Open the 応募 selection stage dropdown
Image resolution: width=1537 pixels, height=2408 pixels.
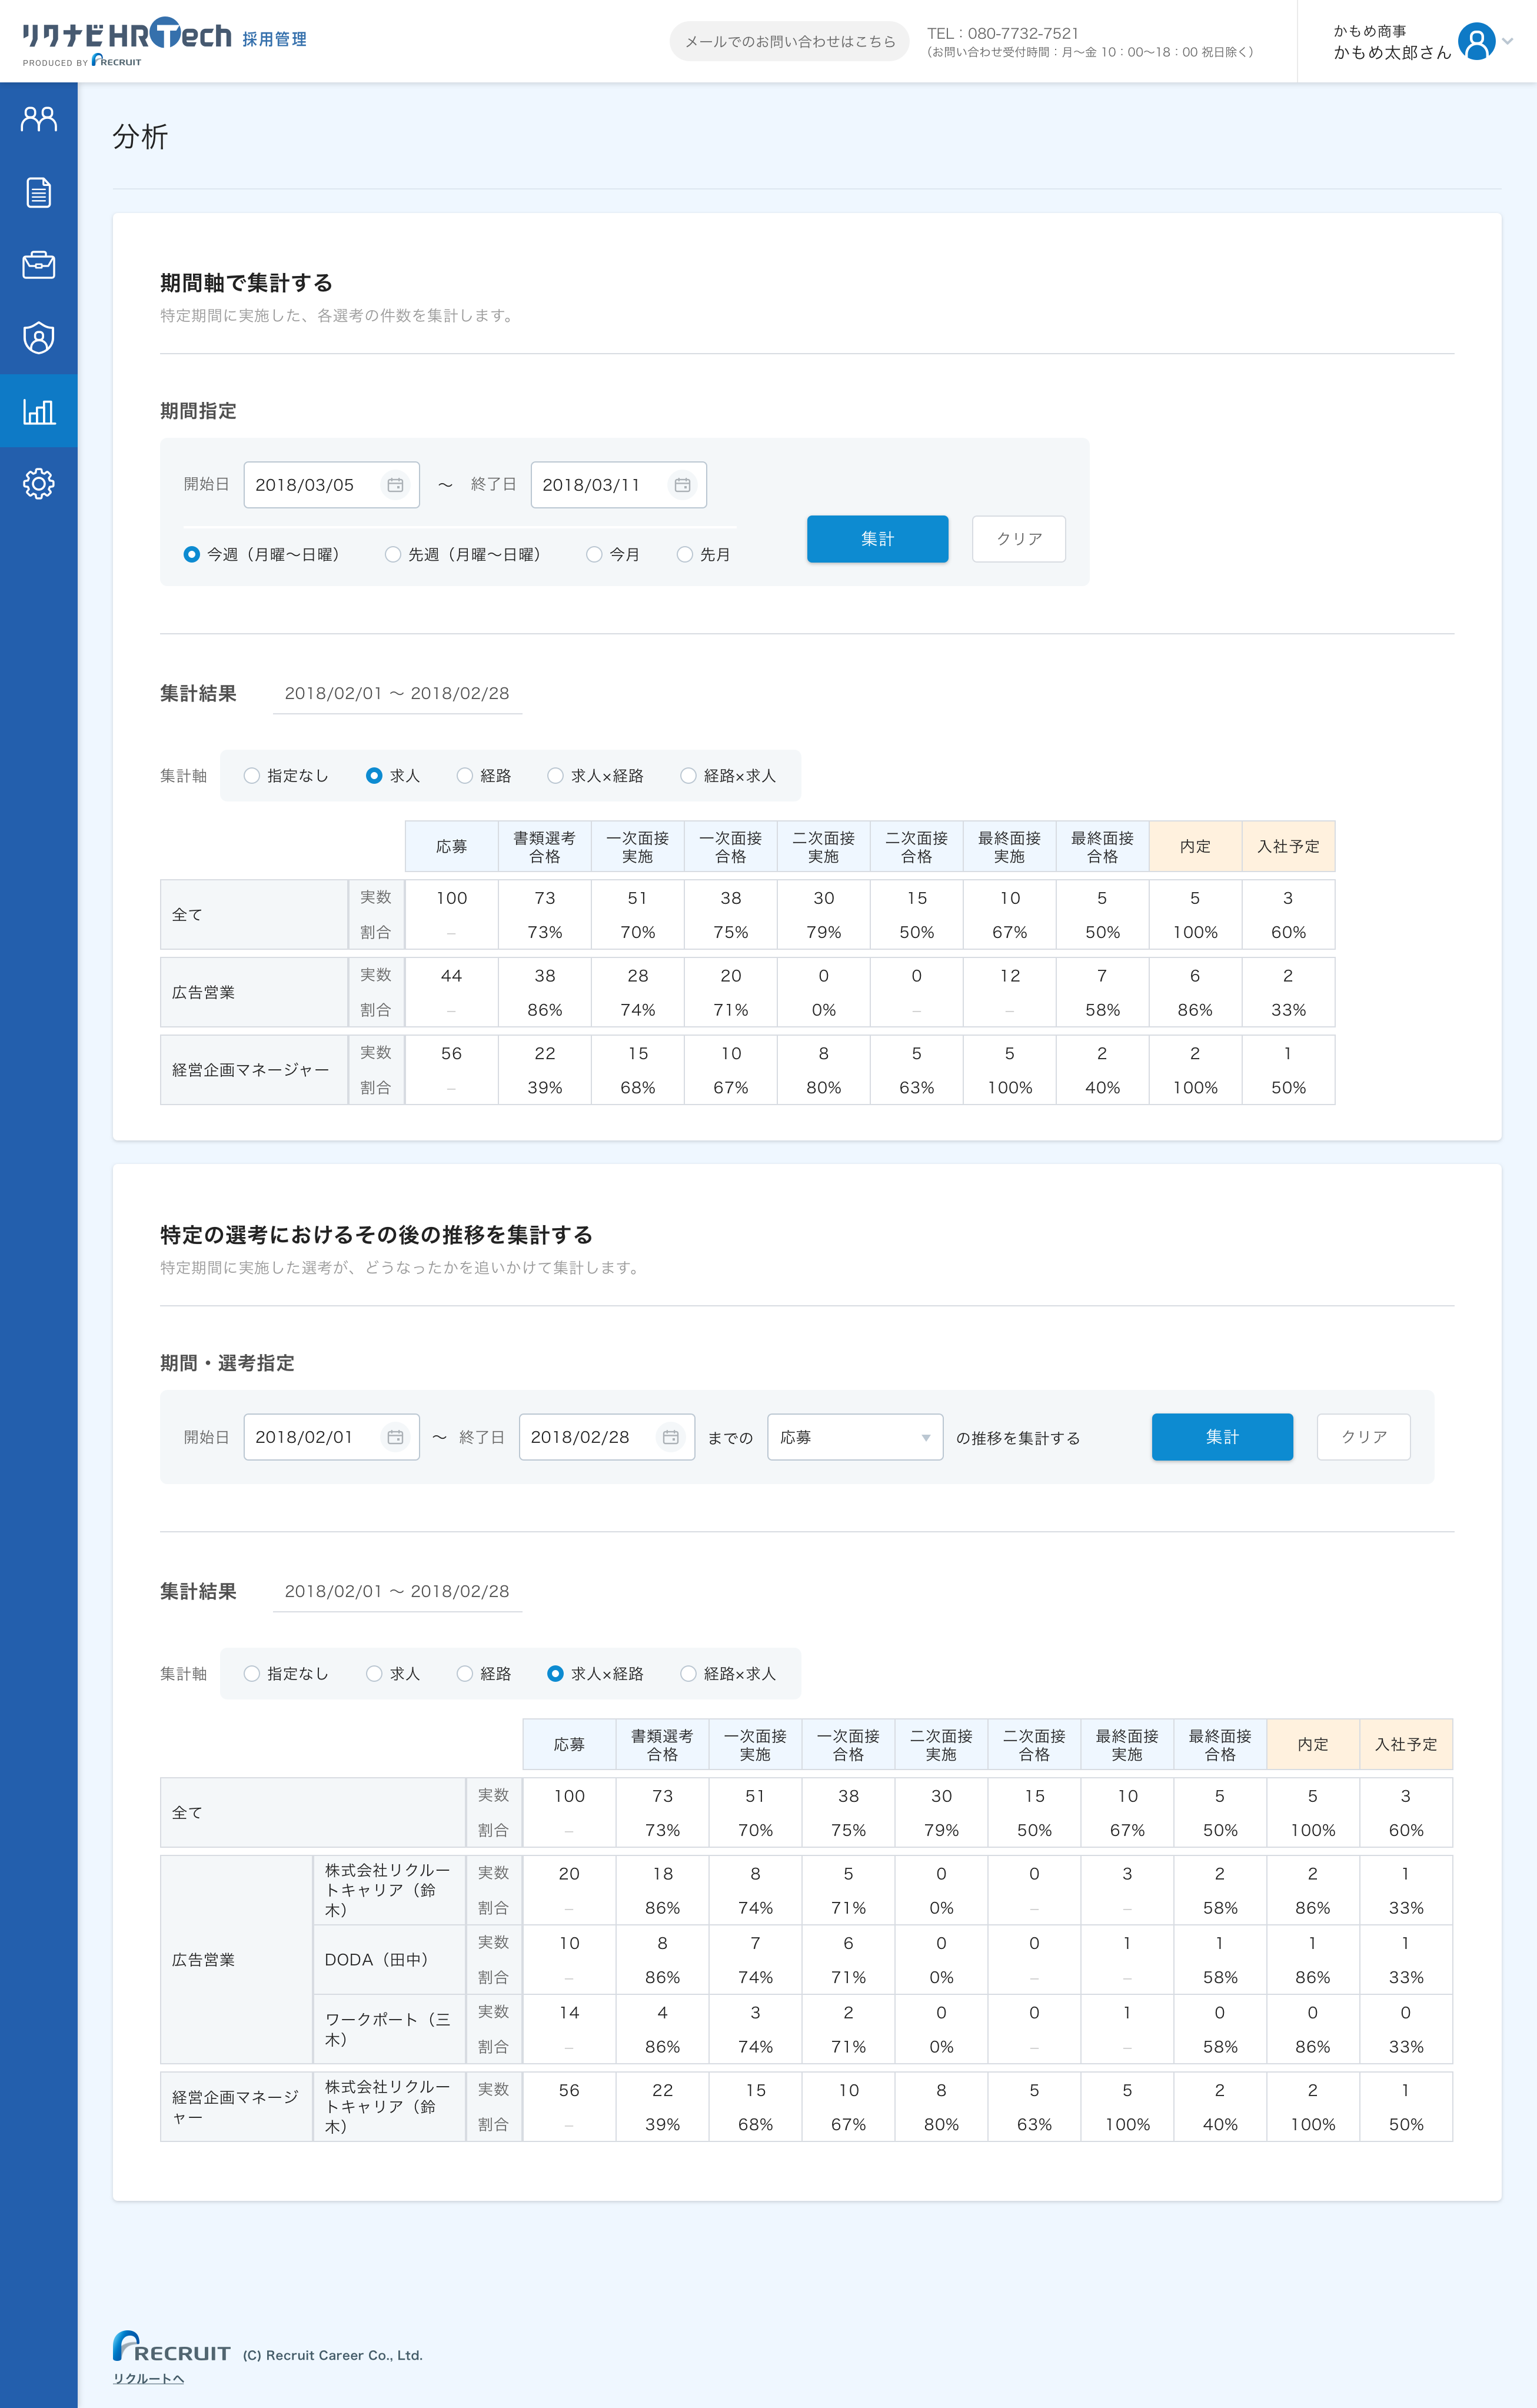pos(854,1437)
